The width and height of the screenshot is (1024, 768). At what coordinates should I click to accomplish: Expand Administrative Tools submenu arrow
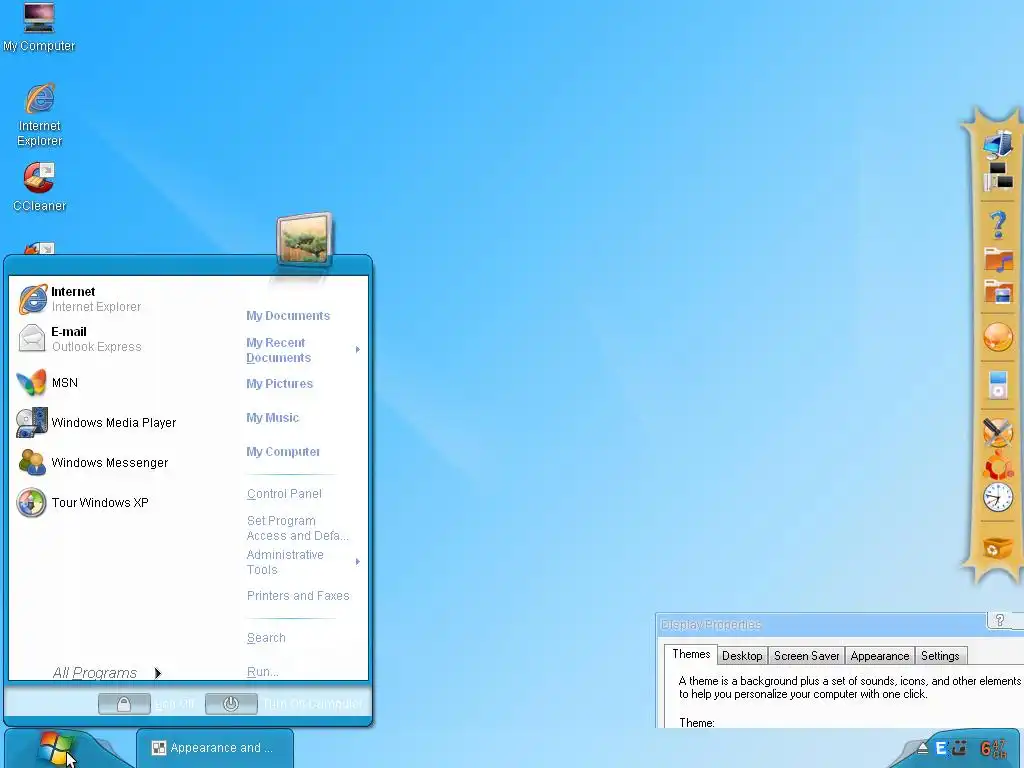coord(358,562)
